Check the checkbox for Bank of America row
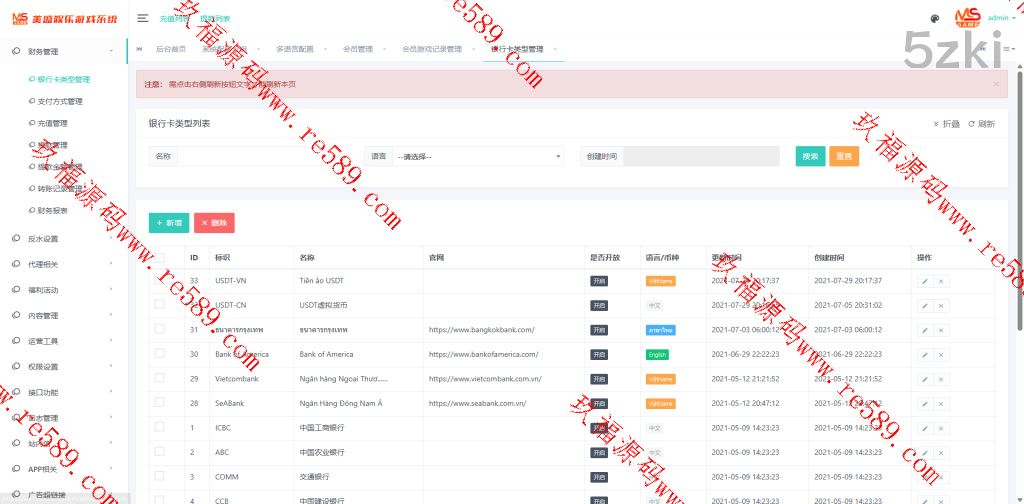 [159, 354]
